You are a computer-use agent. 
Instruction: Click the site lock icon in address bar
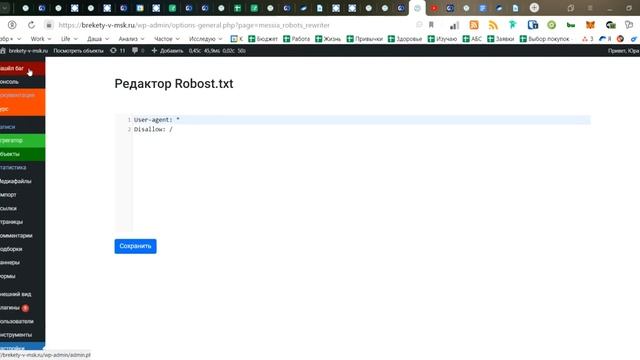tap(49, 25)
